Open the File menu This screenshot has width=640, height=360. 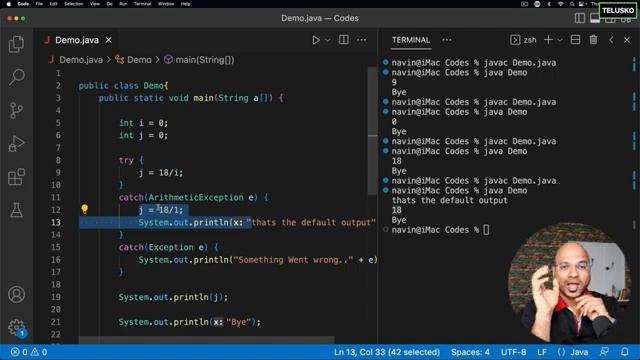(39, 4)
